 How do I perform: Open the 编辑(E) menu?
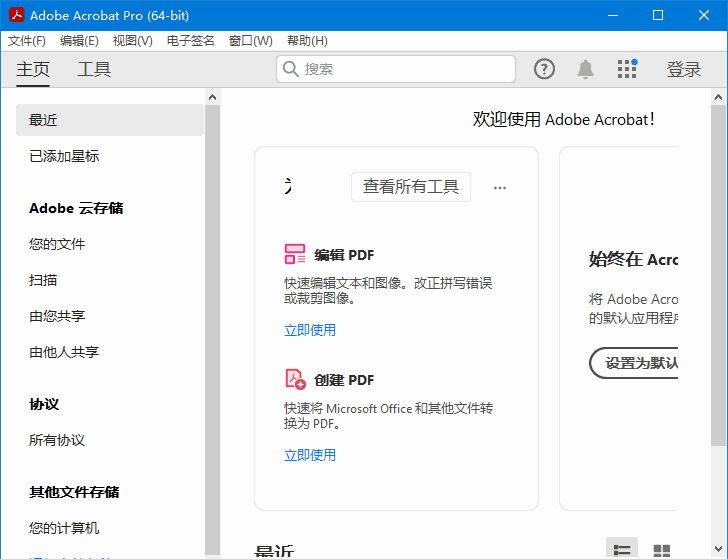click(79, 41)
